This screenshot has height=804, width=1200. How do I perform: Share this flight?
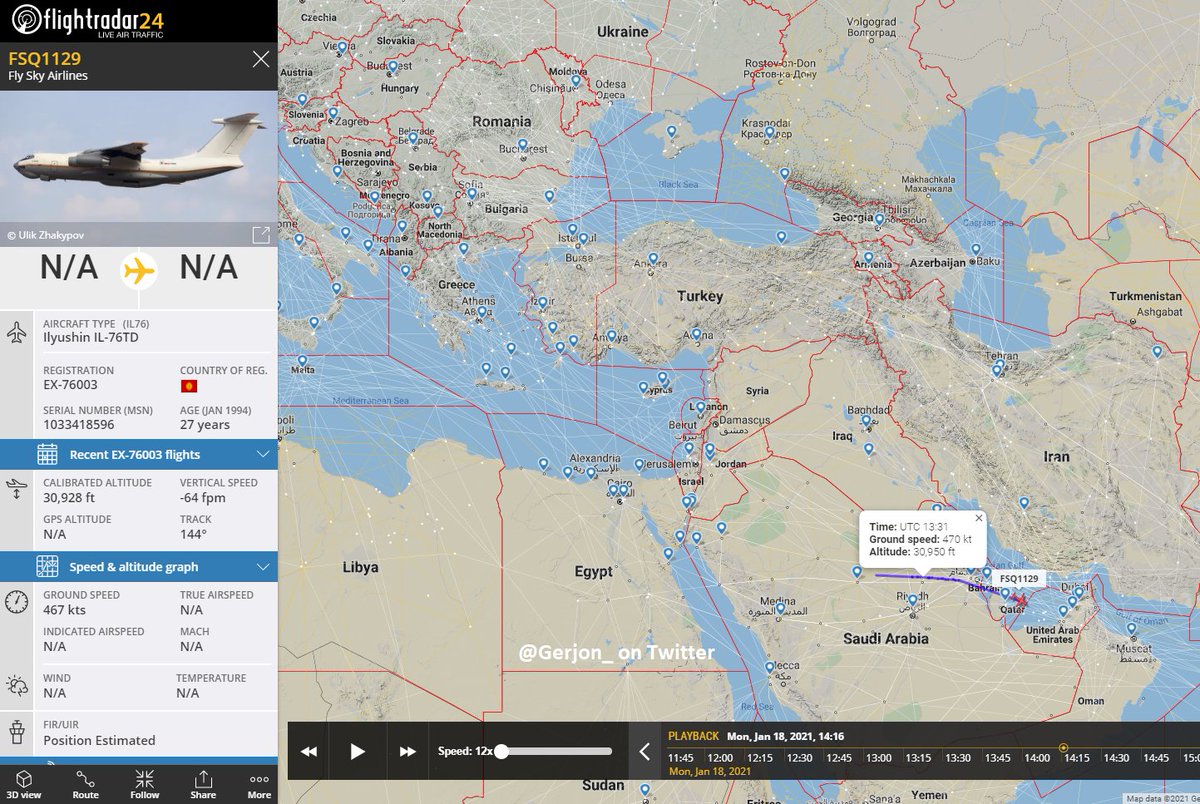point(203,785)
